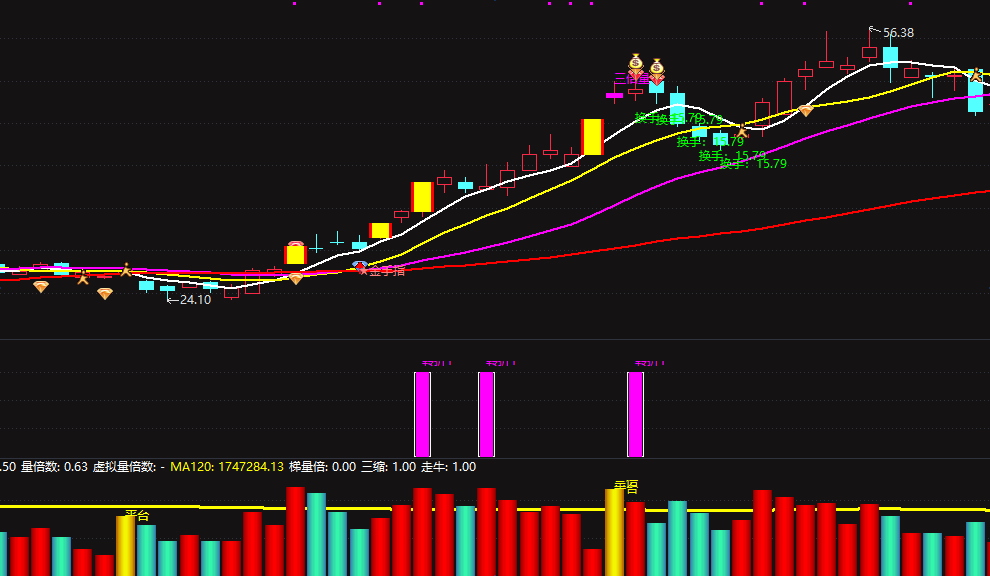Image resolution: width=990 pixels, height=576 pixels.
Task: Click the red ring icon atop the yellow candle
Action: pyautogui.click(x=295, y=244)
